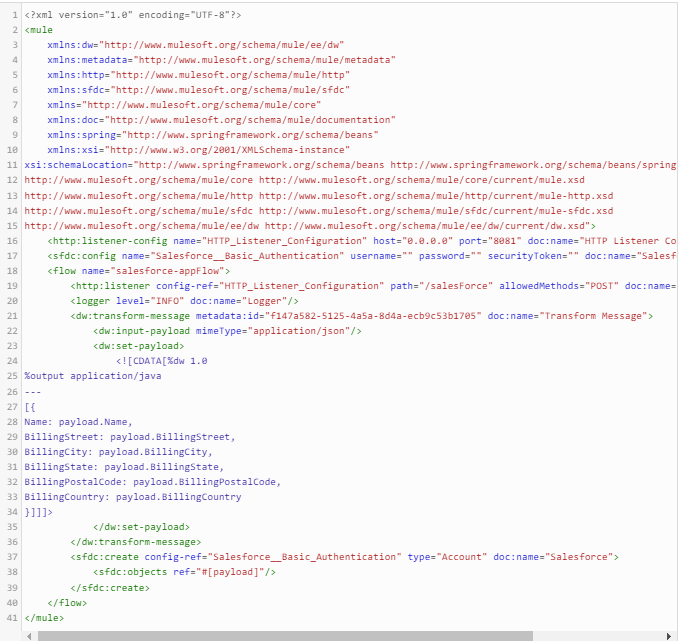The height and width of the screenshot is (641, 687).
Task: Click the CDATA %dw 1.0 line
Action: click(x=162, y=361)
